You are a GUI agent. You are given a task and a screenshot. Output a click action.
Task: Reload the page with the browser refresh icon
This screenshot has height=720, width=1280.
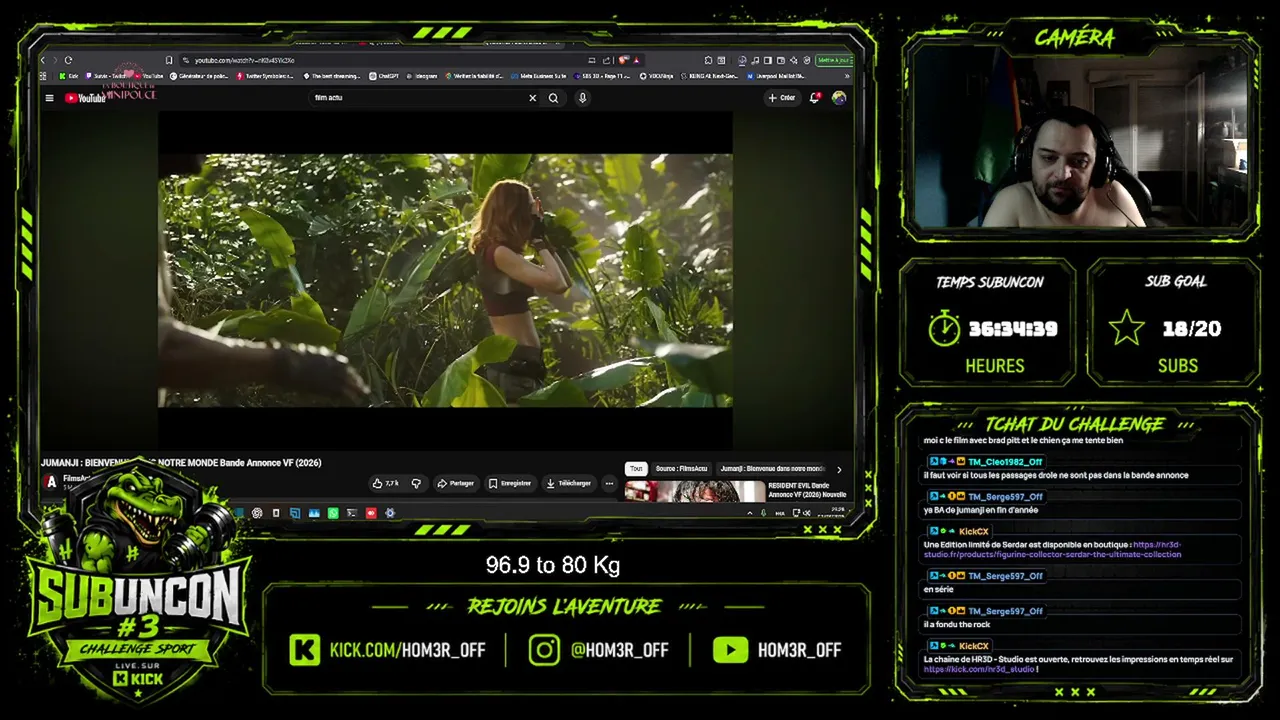[68, 60]
